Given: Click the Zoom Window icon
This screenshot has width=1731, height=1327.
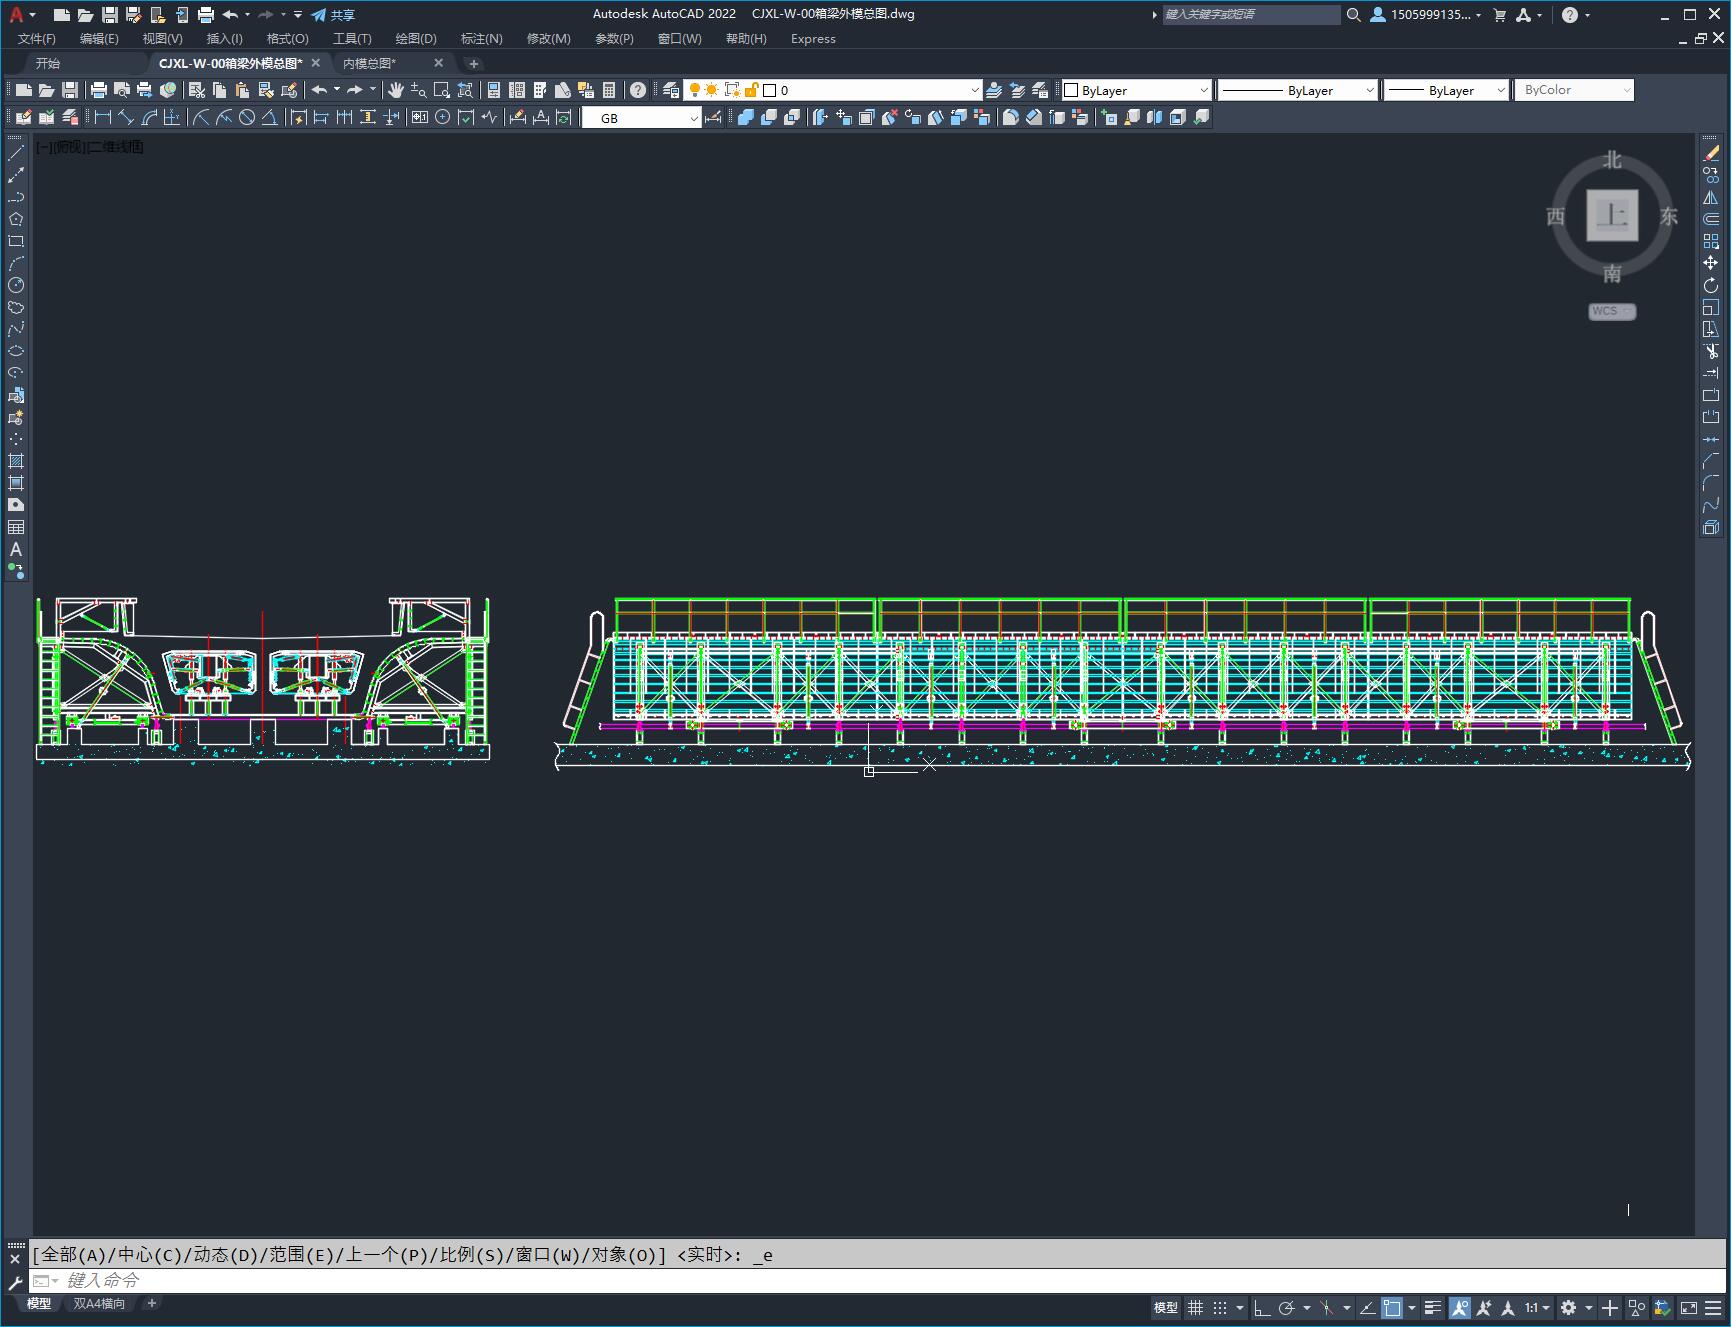Looking at the screenshot, I should (x=441, y=90).
